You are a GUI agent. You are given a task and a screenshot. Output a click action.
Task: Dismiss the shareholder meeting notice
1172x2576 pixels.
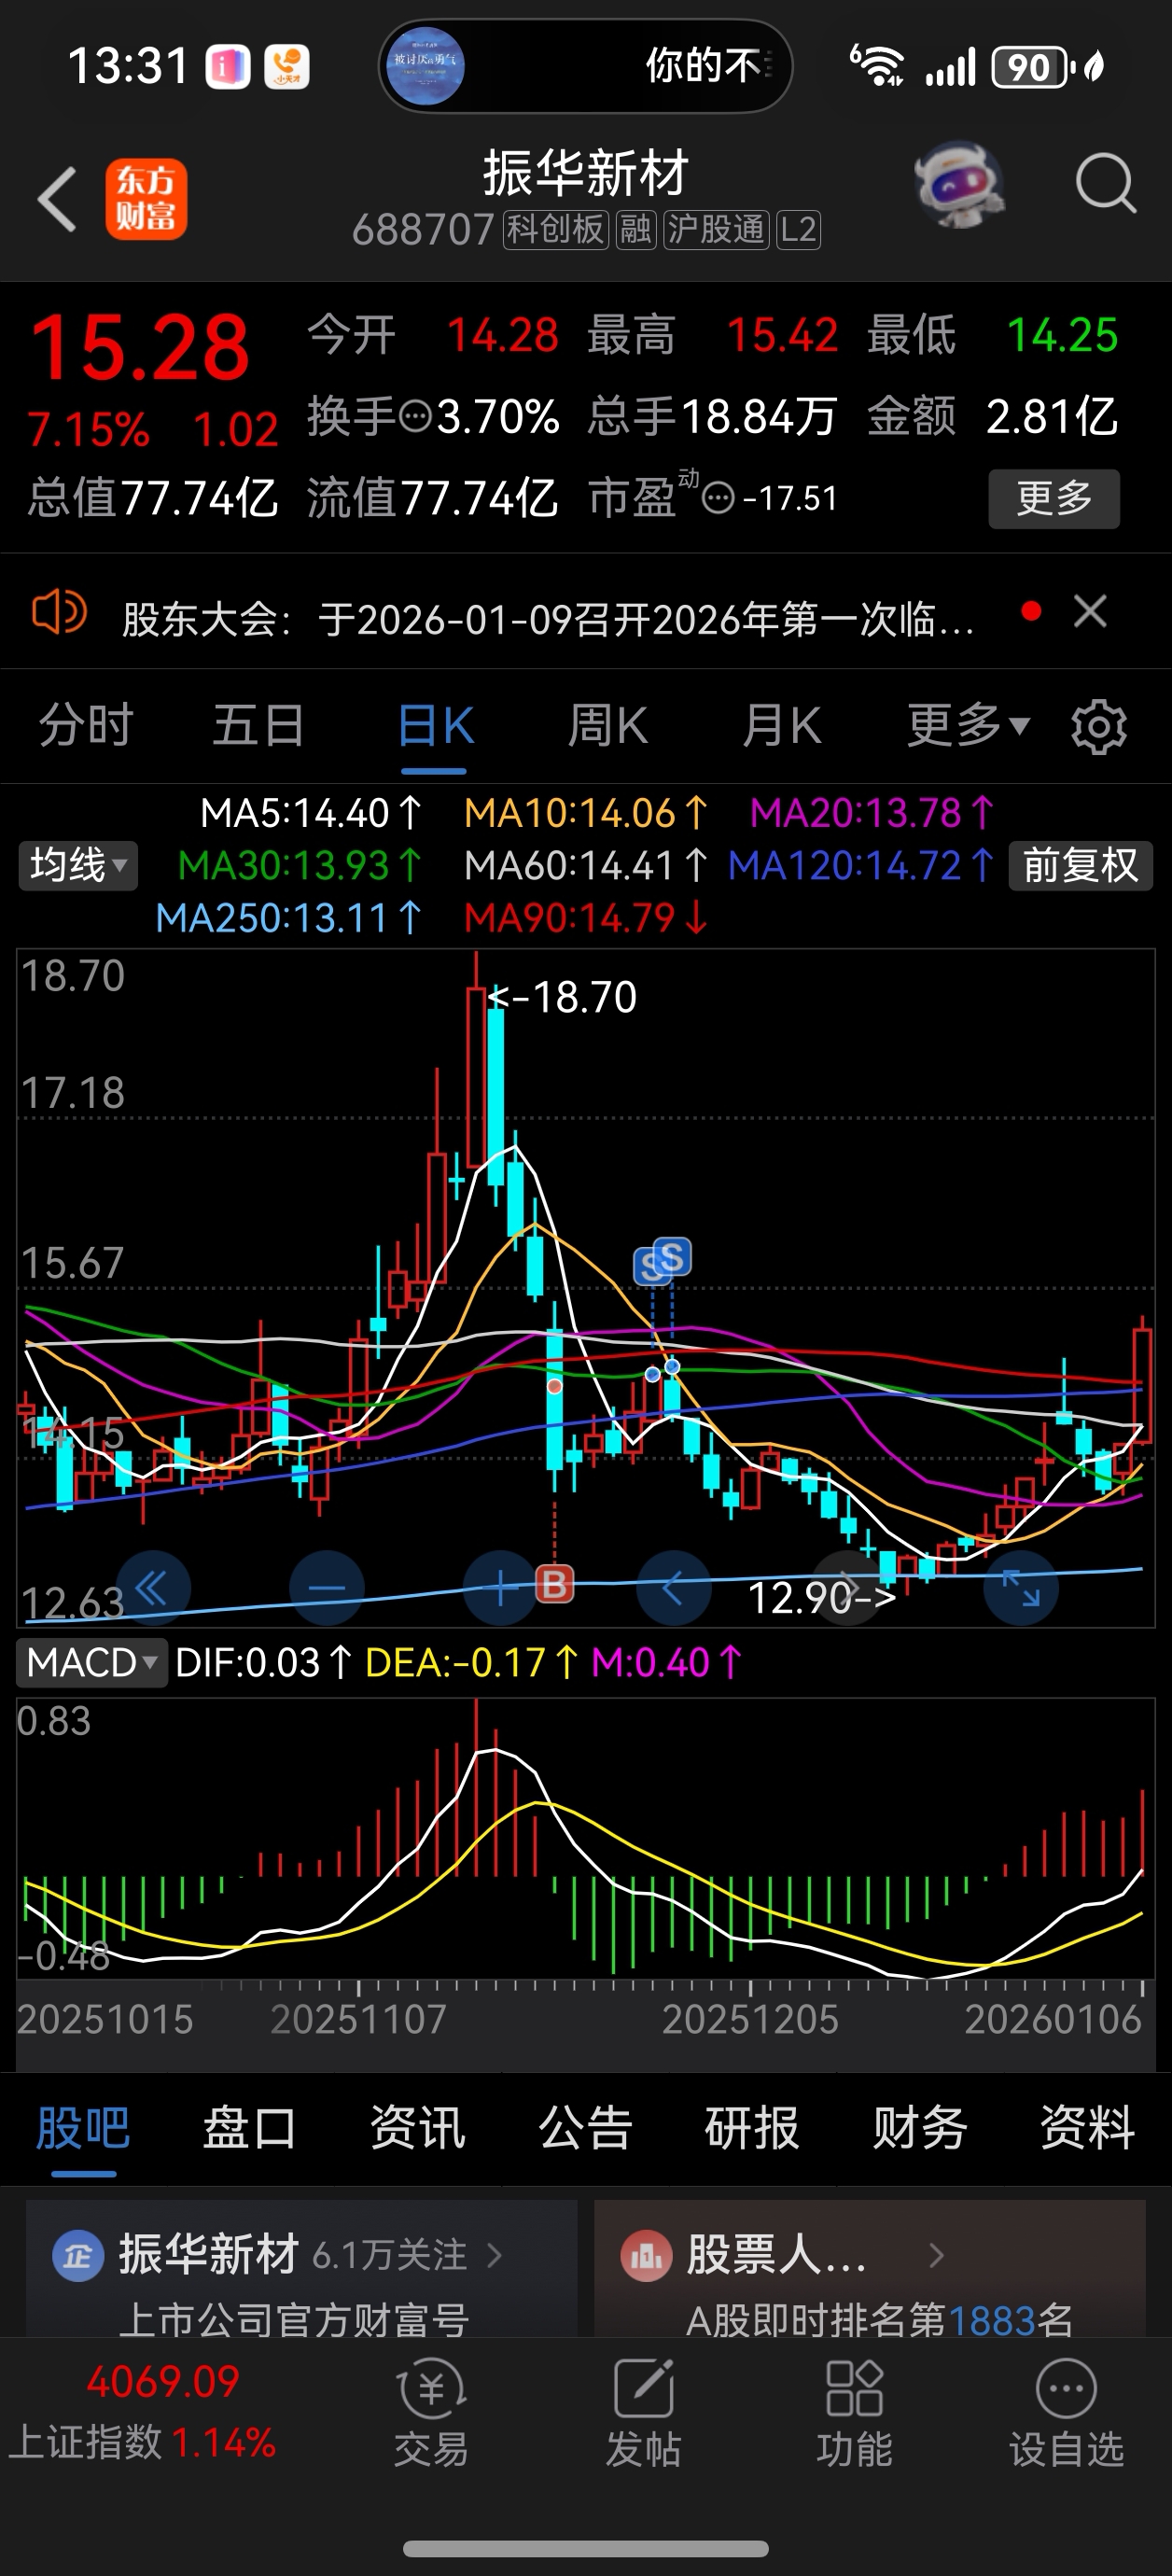1090,611
